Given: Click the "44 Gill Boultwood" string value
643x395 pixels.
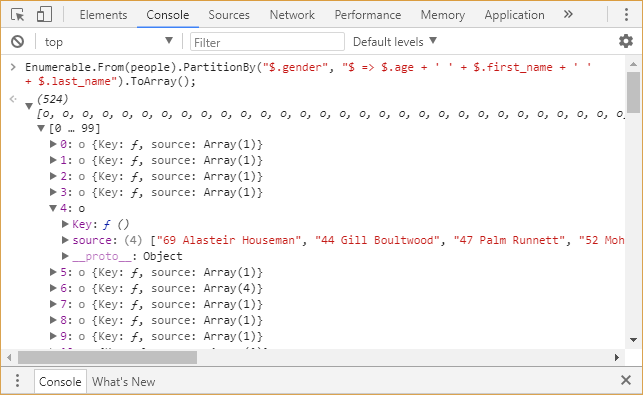Looking at the screenshot, I should point(377,240).
